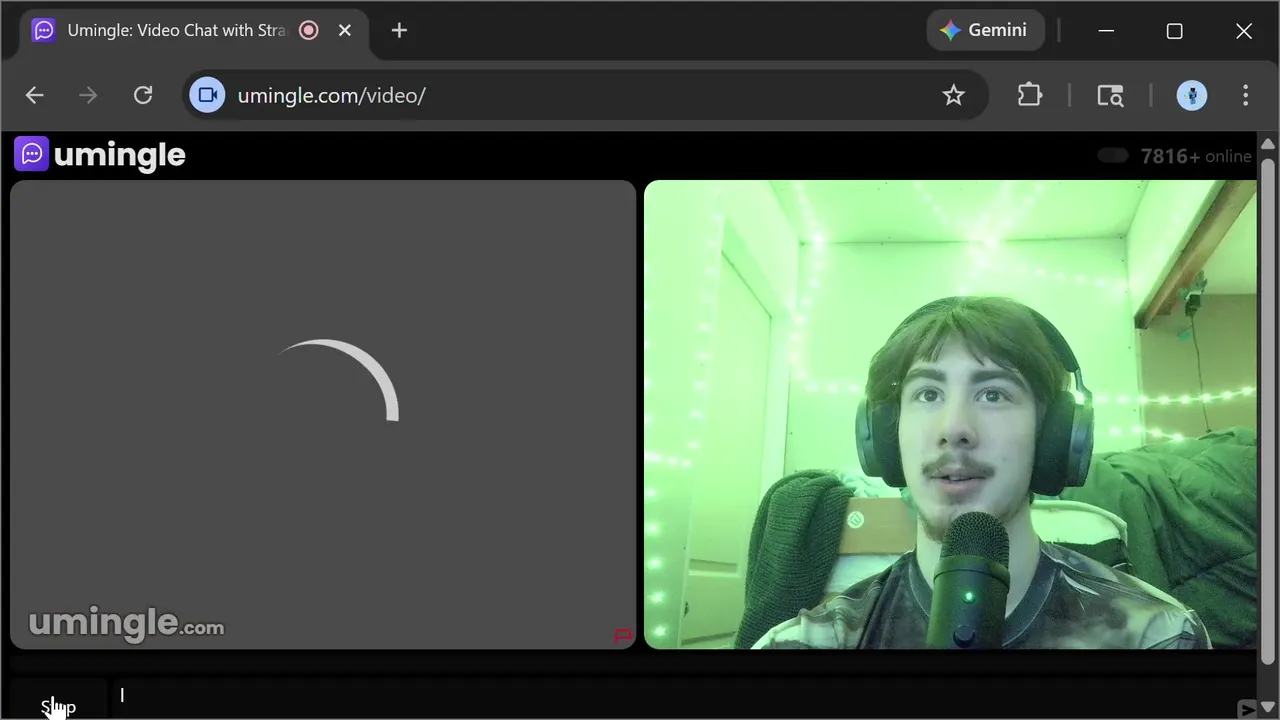This screenshot has width=1280, height=720.
Task: Minimize the Chrome window
Action: (x=1106, y=31)
